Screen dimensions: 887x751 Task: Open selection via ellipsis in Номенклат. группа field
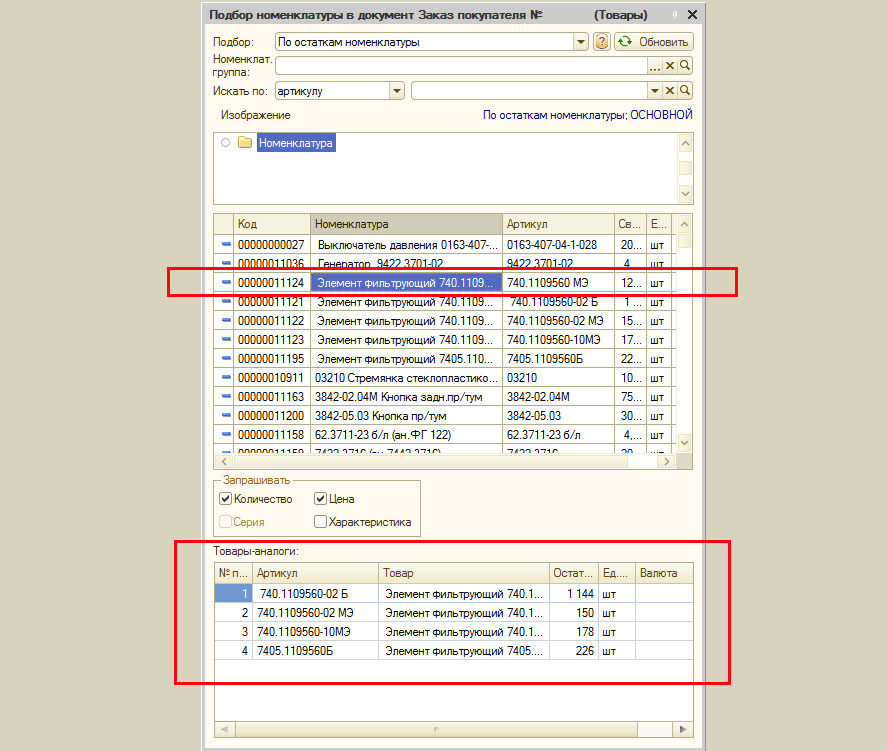(655, 66)
